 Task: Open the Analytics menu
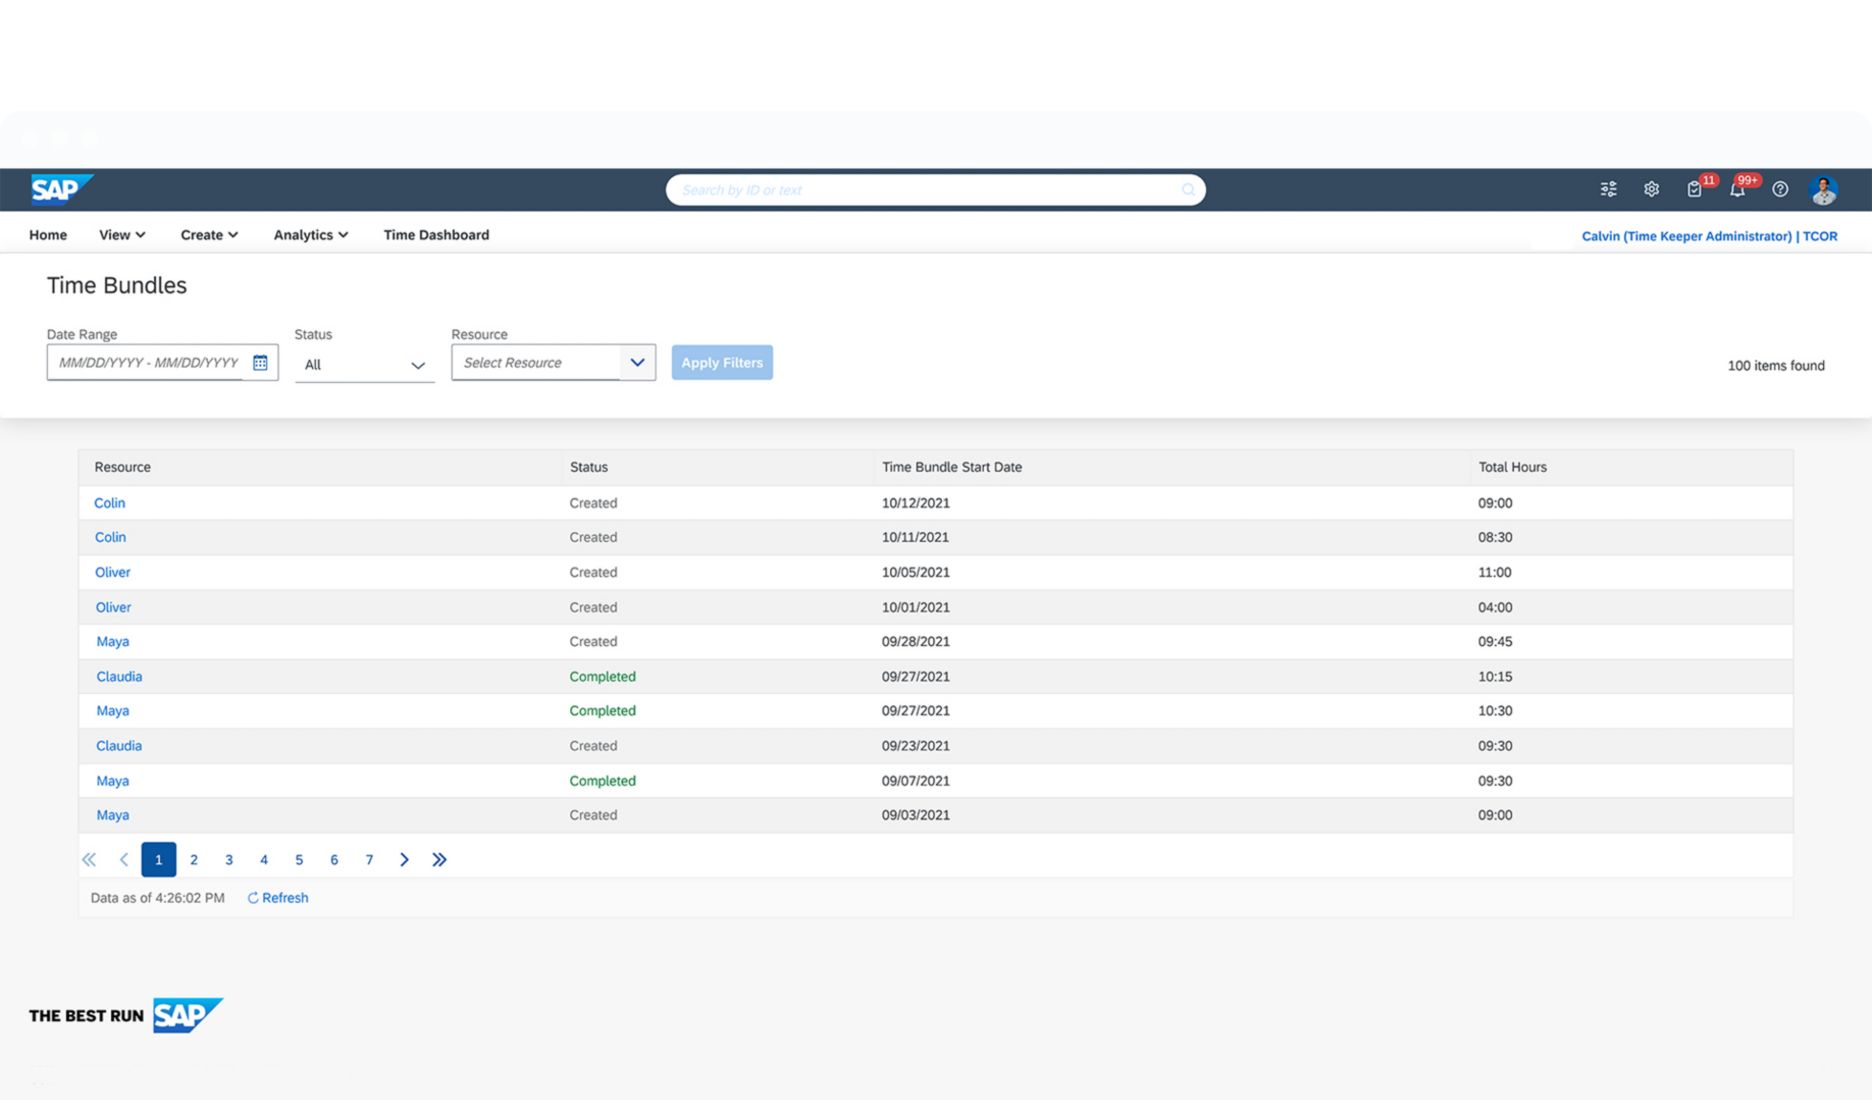(x=310, y=235)
